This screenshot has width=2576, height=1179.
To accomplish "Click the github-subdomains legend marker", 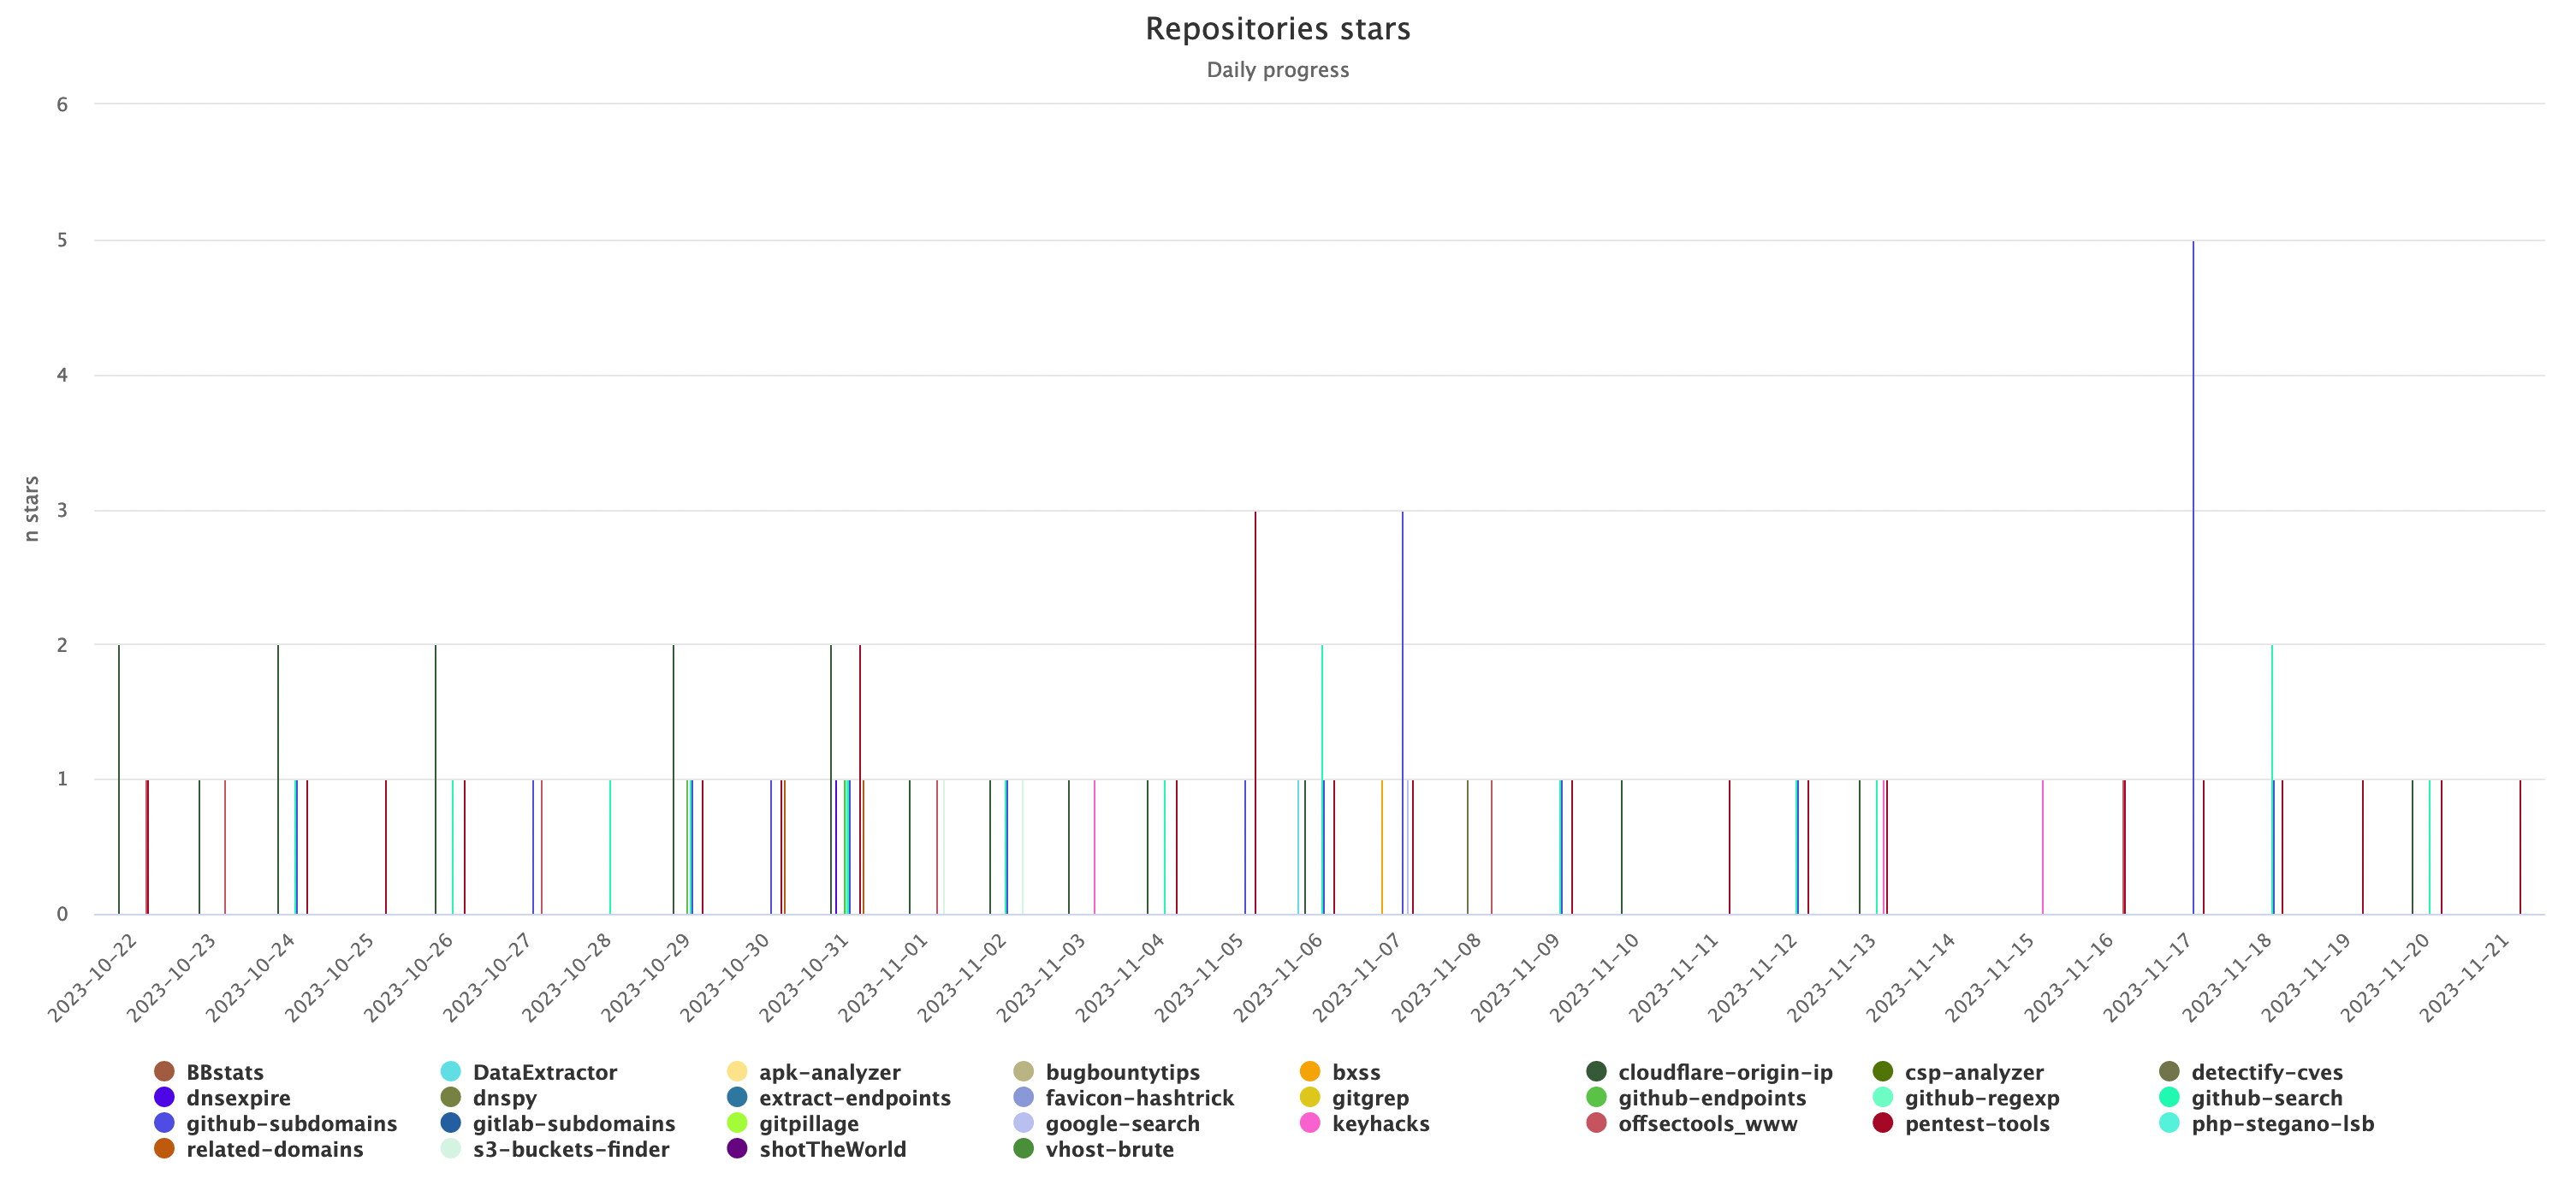I will point(165,1123).
